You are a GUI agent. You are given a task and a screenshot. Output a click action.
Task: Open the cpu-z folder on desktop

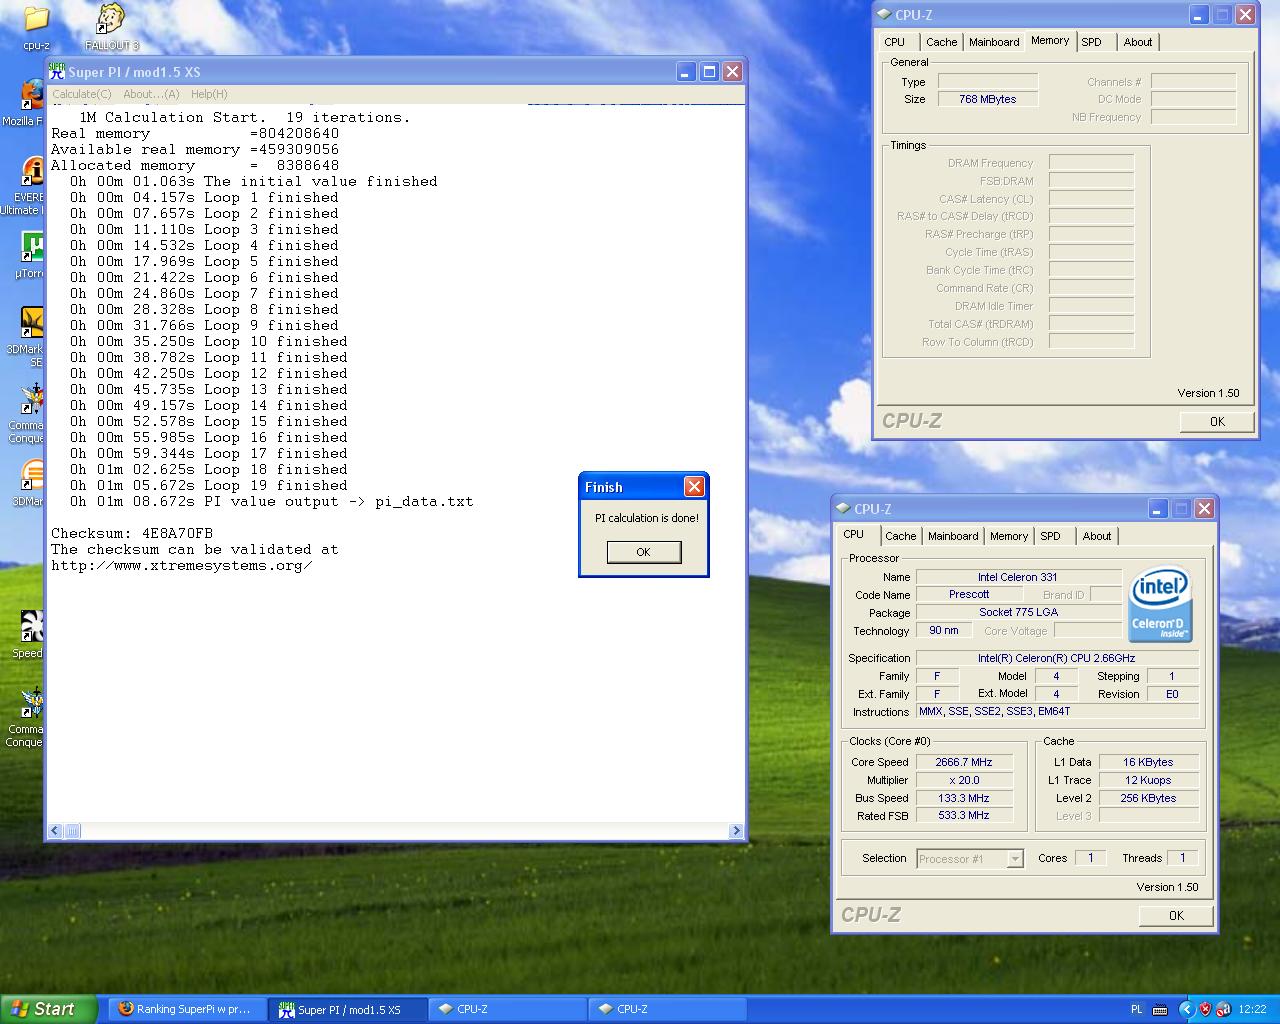click(x=36, y=20)
